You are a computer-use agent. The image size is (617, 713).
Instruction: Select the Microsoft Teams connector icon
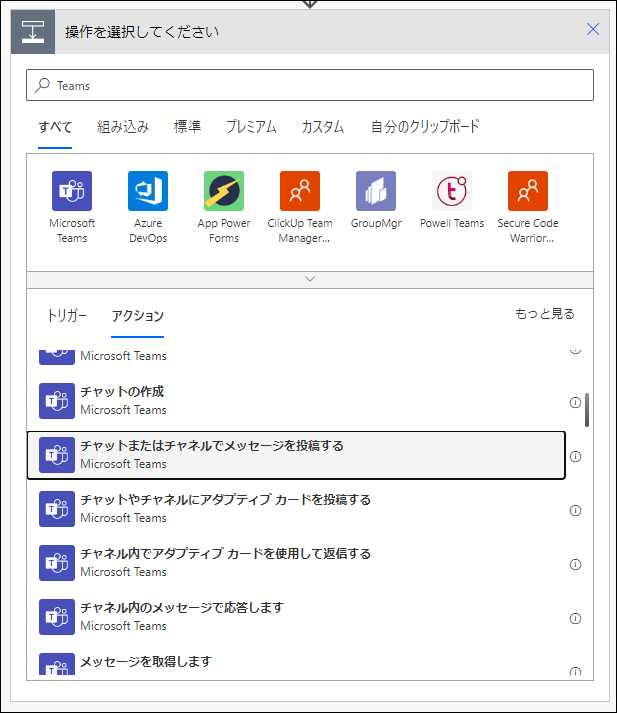[72, 191]
